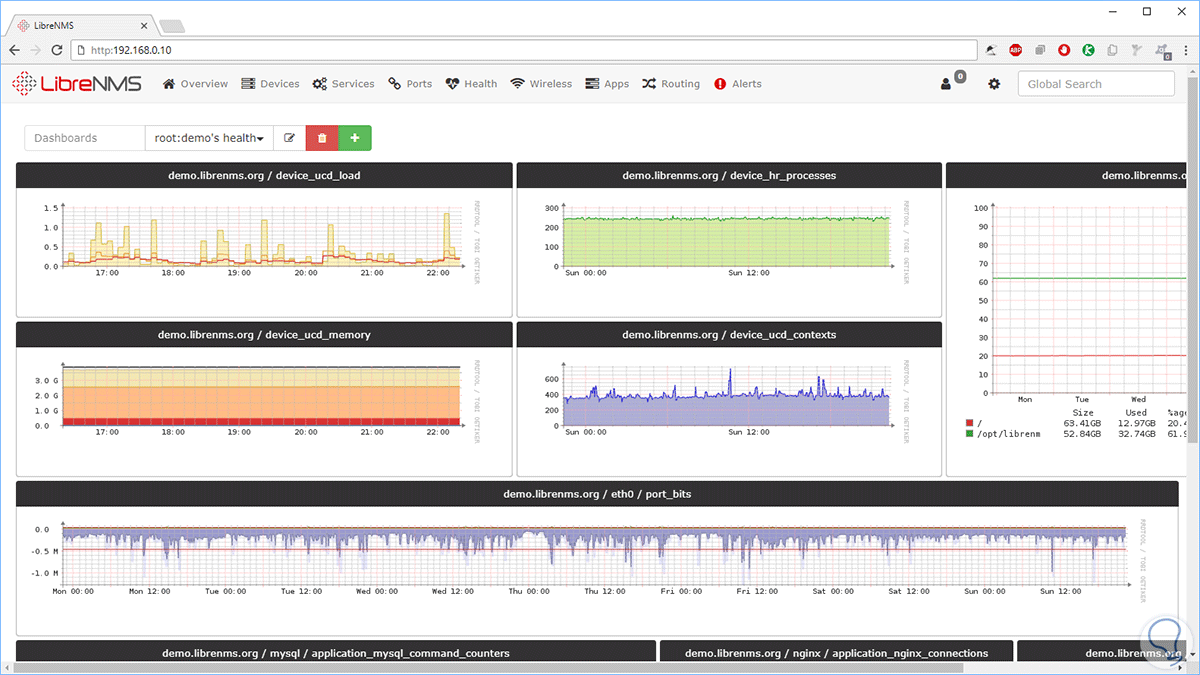Focus the Global Search field
The width and height of the screenshot is (1200, 675).
click(x=1096, y=84)
